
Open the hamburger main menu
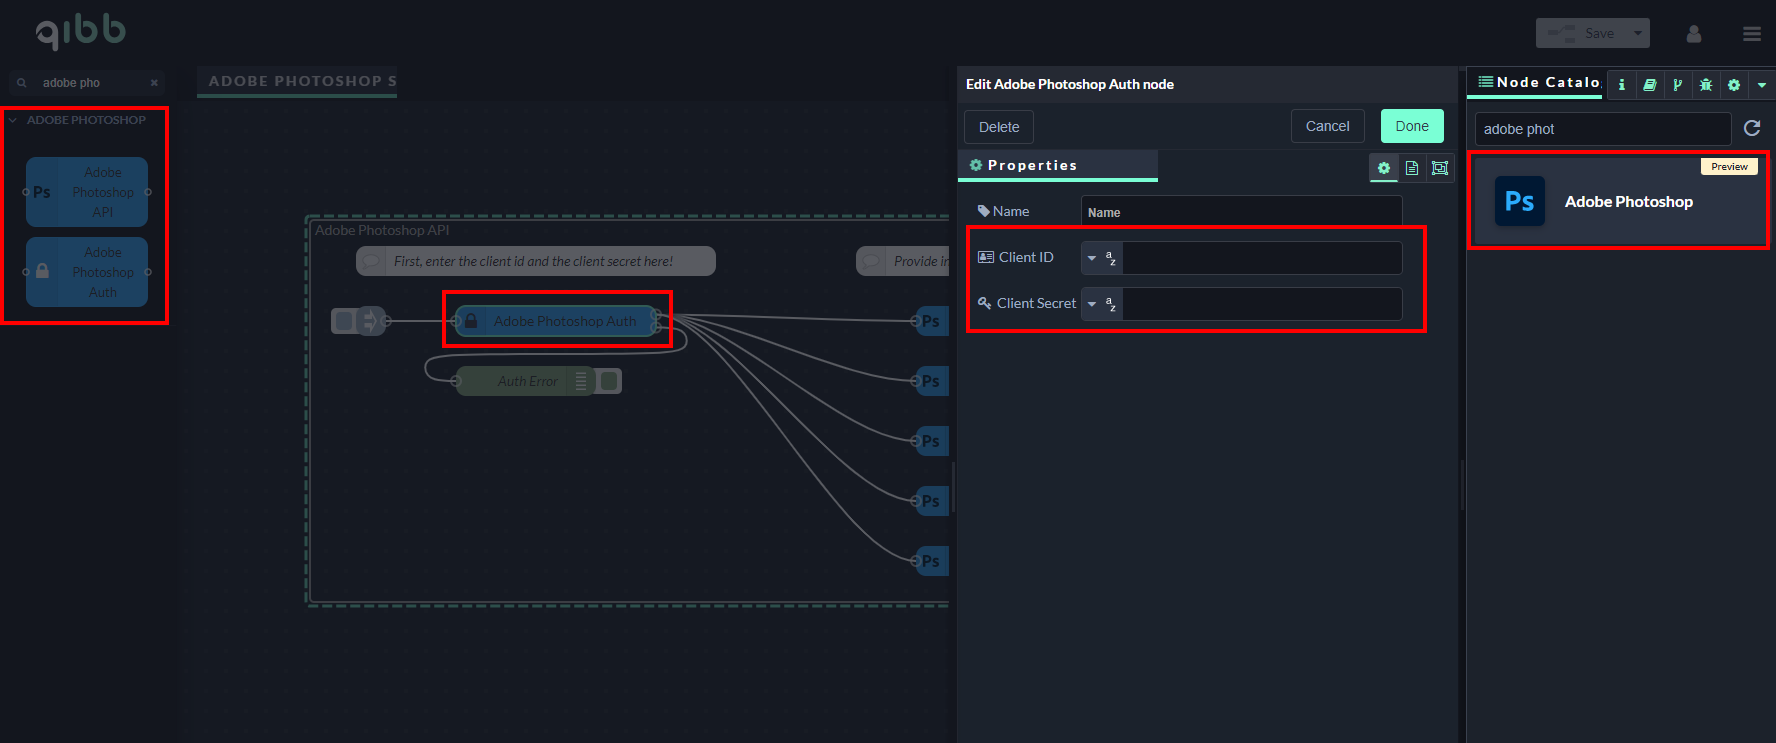[1751, 34]
